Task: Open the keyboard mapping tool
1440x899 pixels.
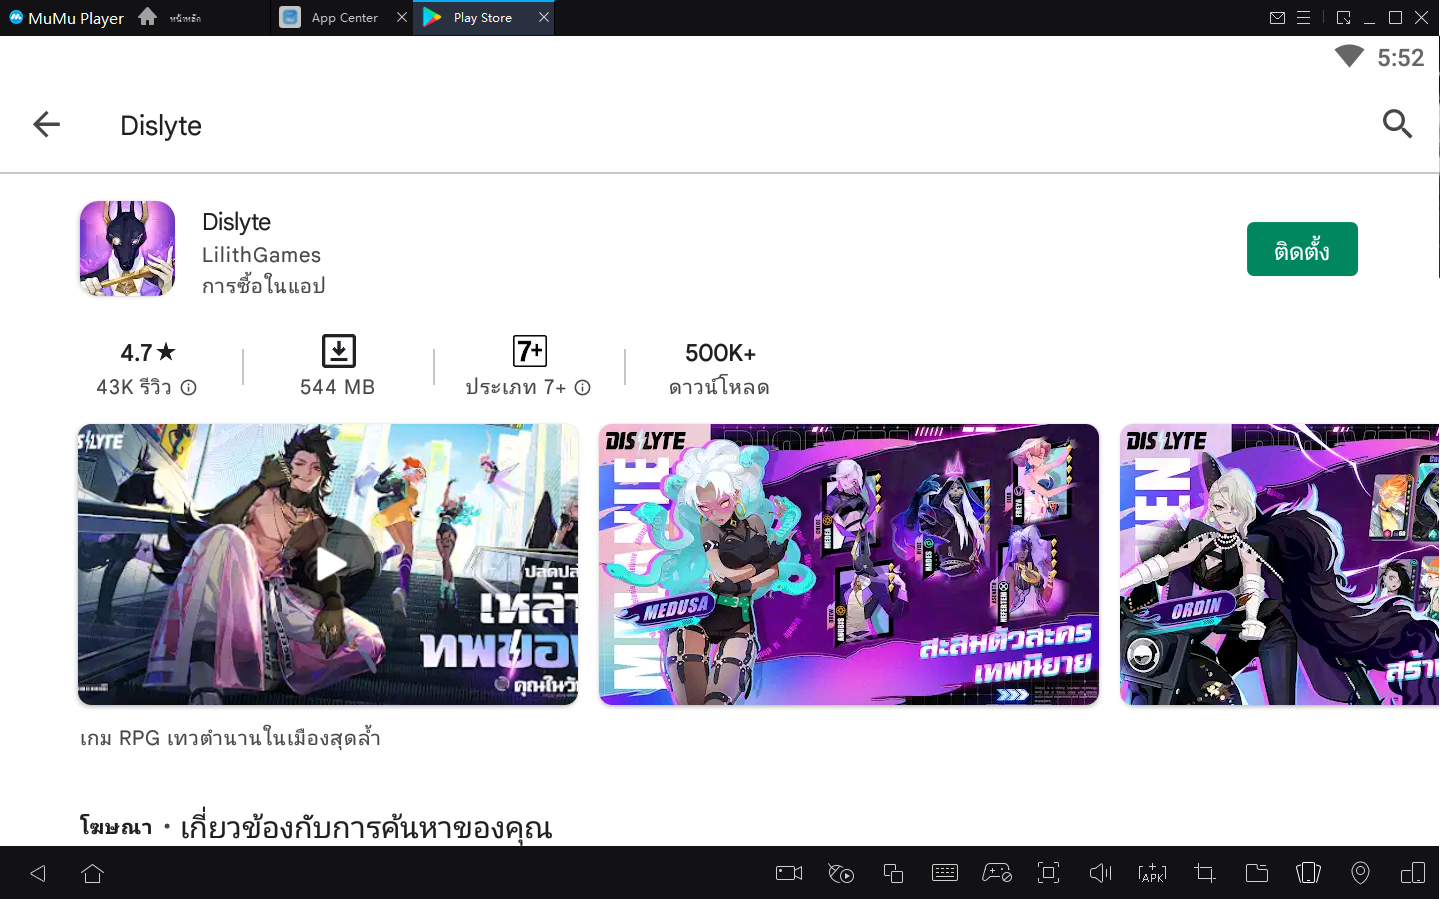Action: click(945, 873)
